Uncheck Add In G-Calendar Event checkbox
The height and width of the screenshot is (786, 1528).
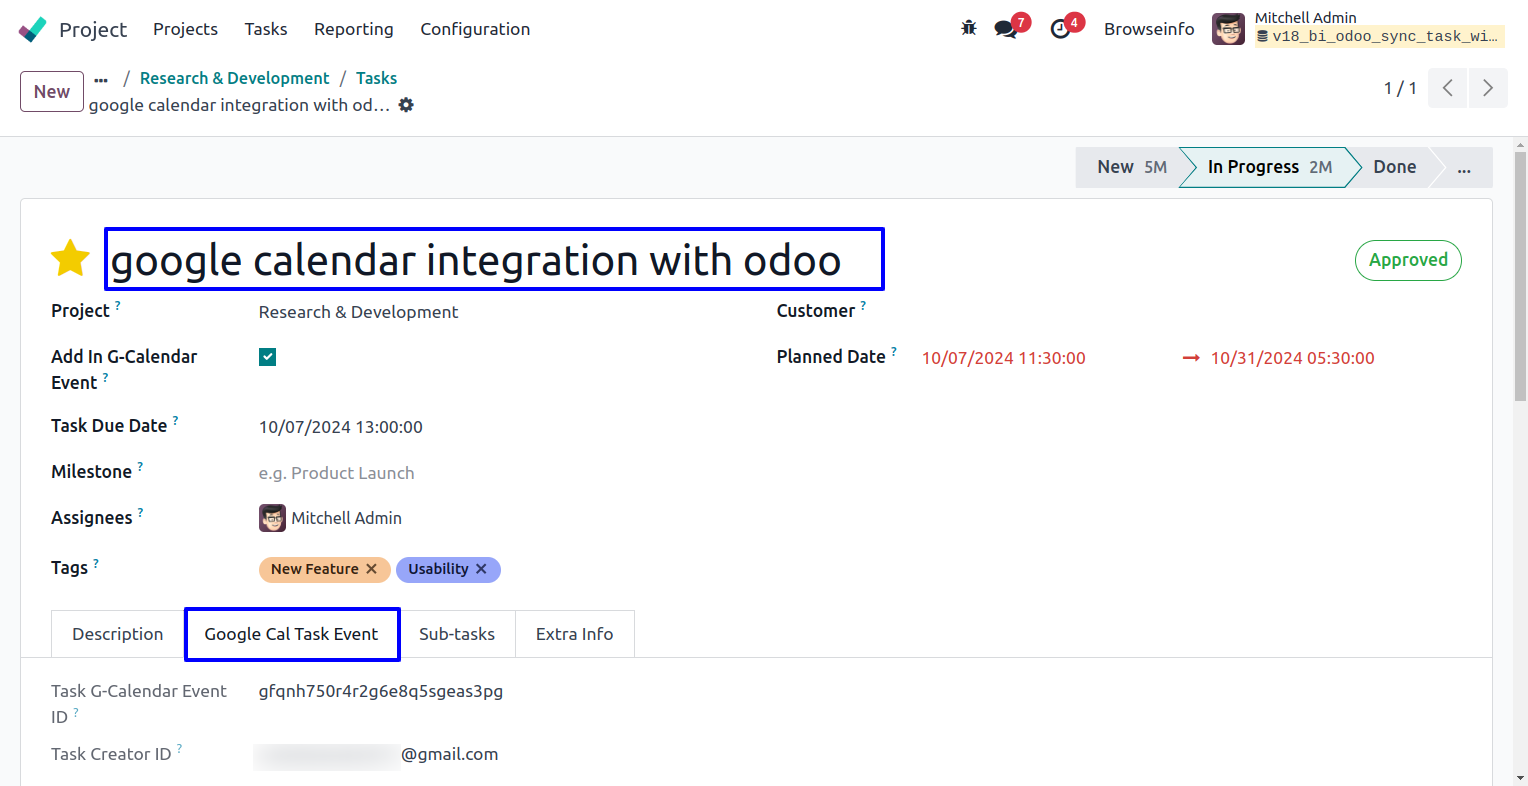(267, 357)
